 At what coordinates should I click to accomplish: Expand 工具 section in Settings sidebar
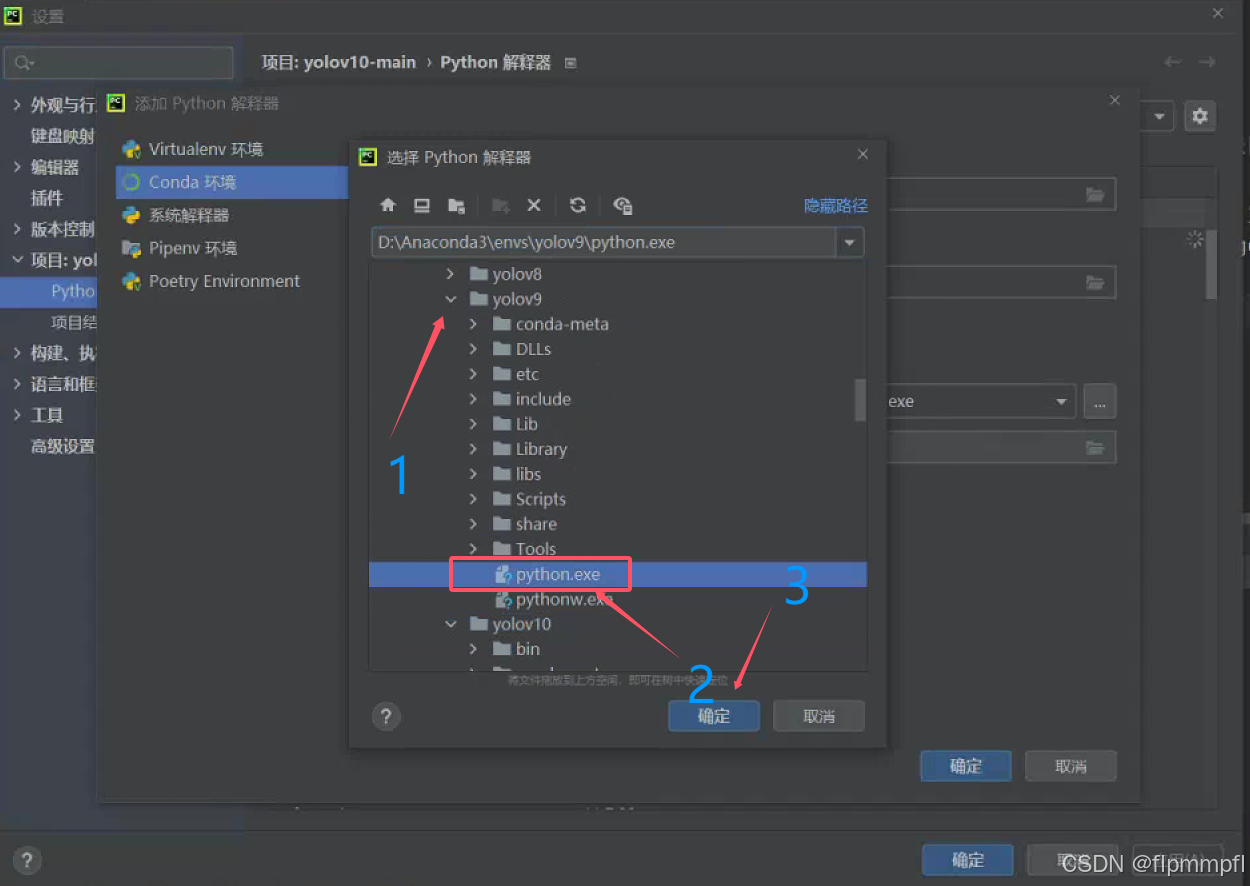[x=17, y=415]
